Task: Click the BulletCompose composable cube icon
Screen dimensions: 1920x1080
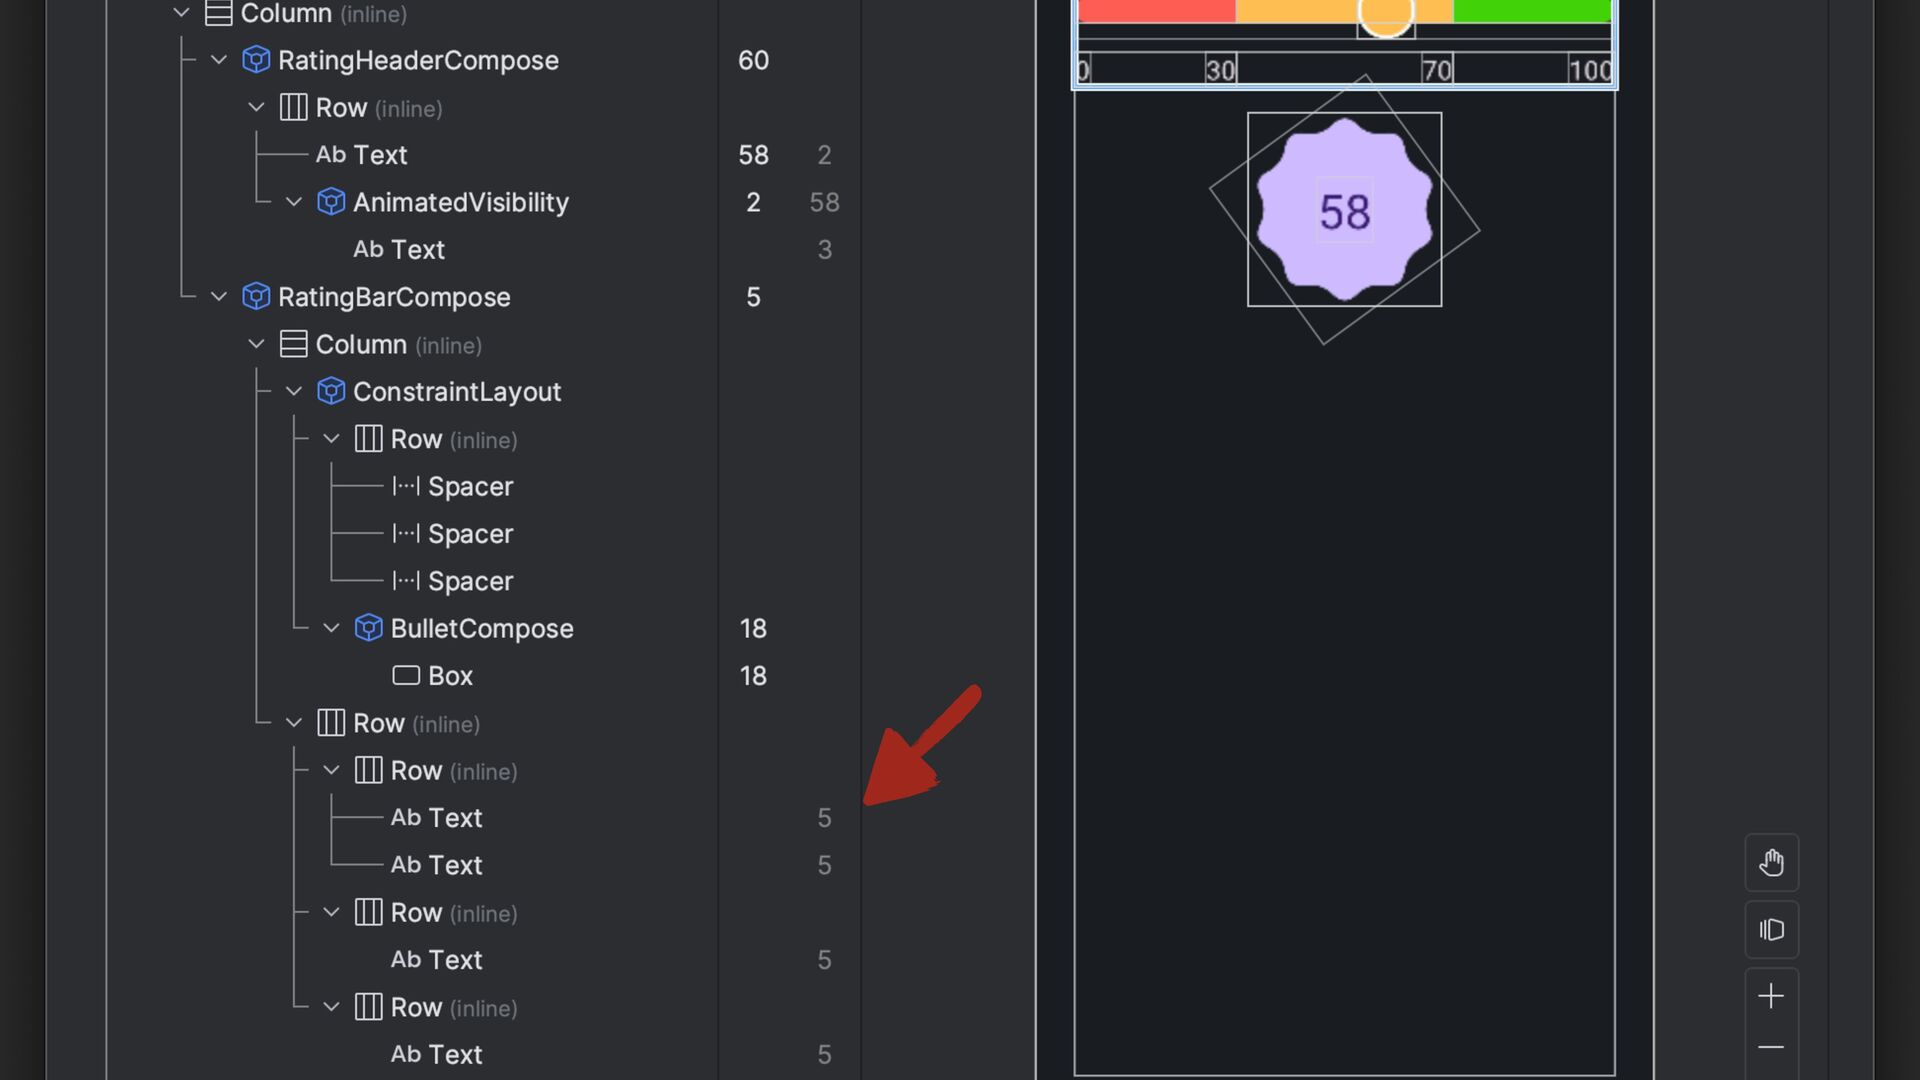Action: (368, 628)
